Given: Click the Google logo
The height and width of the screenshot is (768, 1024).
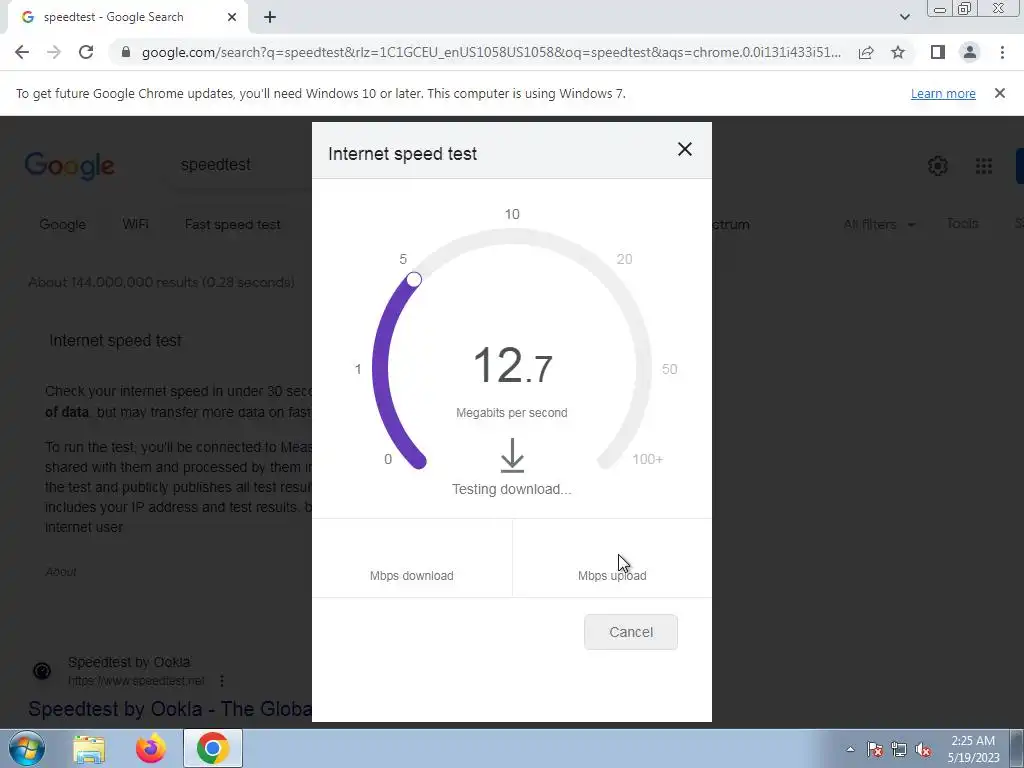Looking at the screenshot, I should click(x=70, y=166).
